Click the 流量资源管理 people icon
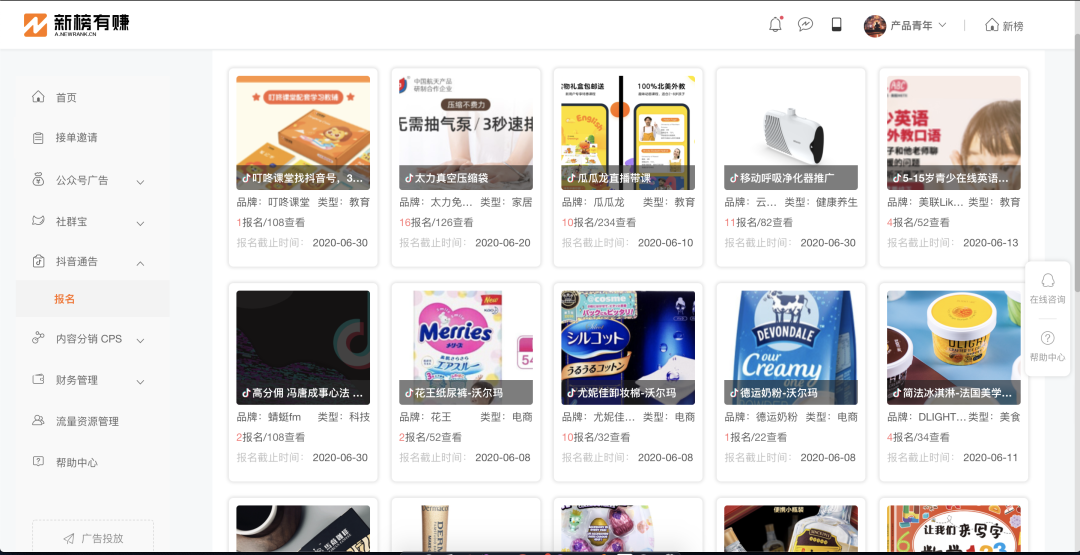The width and height of the screenshot is (1080, 555). pos(39,420)
